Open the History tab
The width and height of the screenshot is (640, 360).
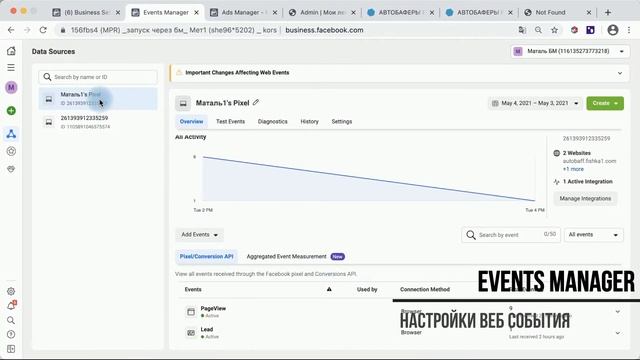point(309,122)
